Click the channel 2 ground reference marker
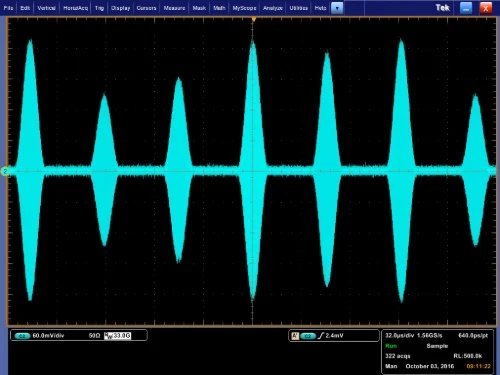The image size is (500, 375). 5,171
